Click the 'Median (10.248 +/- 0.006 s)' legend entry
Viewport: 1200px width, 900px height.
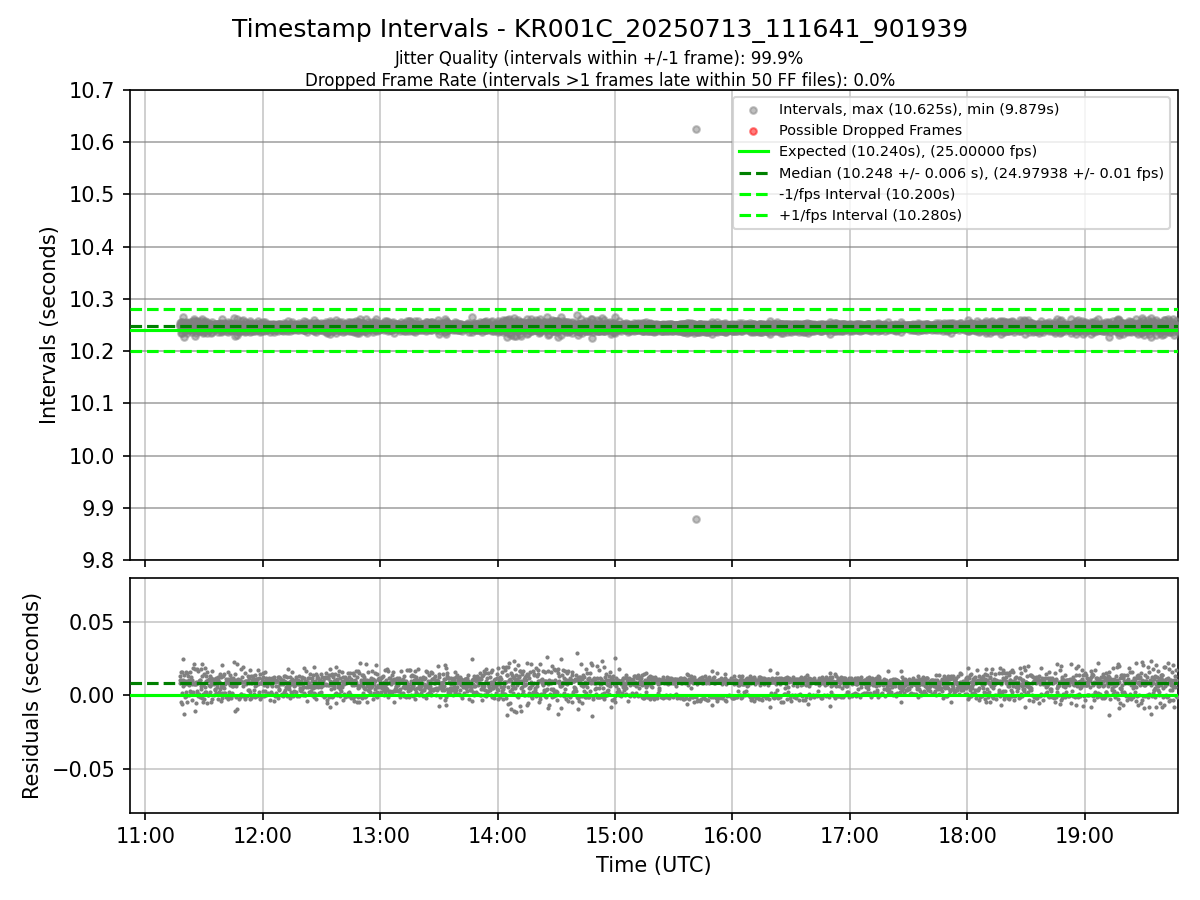pos(971,172)
